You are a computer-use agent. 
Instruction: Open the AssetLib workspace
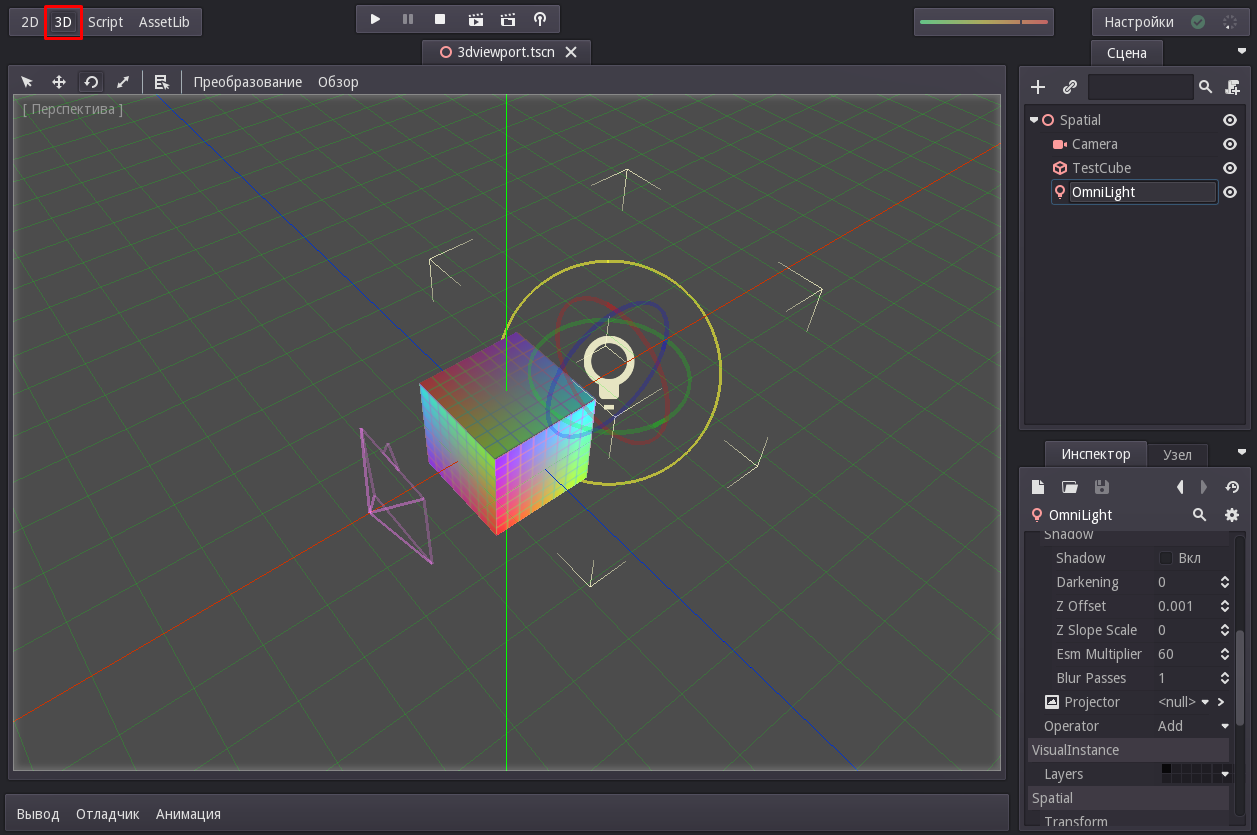tap(164, 21)
